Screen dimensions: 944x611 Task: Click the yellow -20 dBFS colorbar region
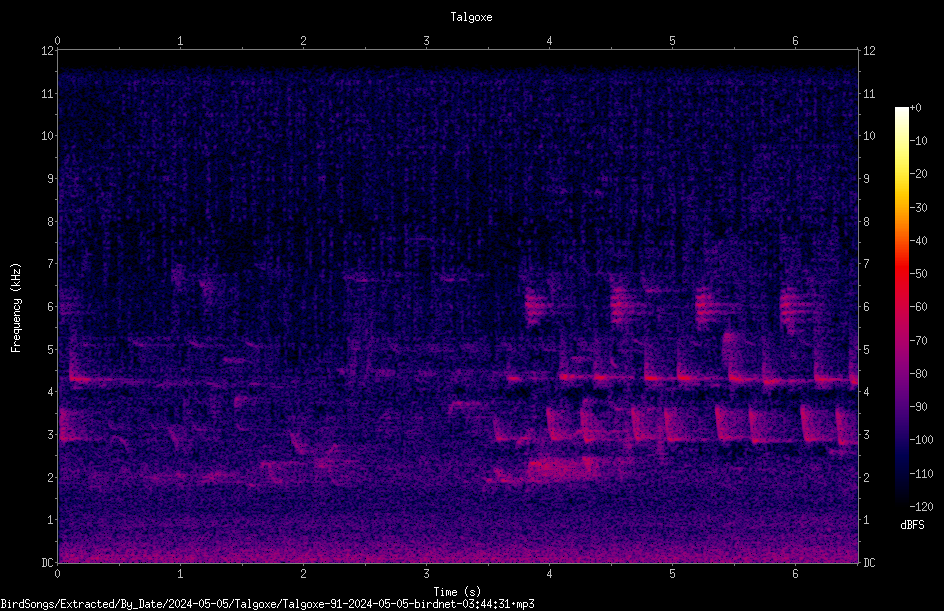pyautogui.click(x=901, y=174)
